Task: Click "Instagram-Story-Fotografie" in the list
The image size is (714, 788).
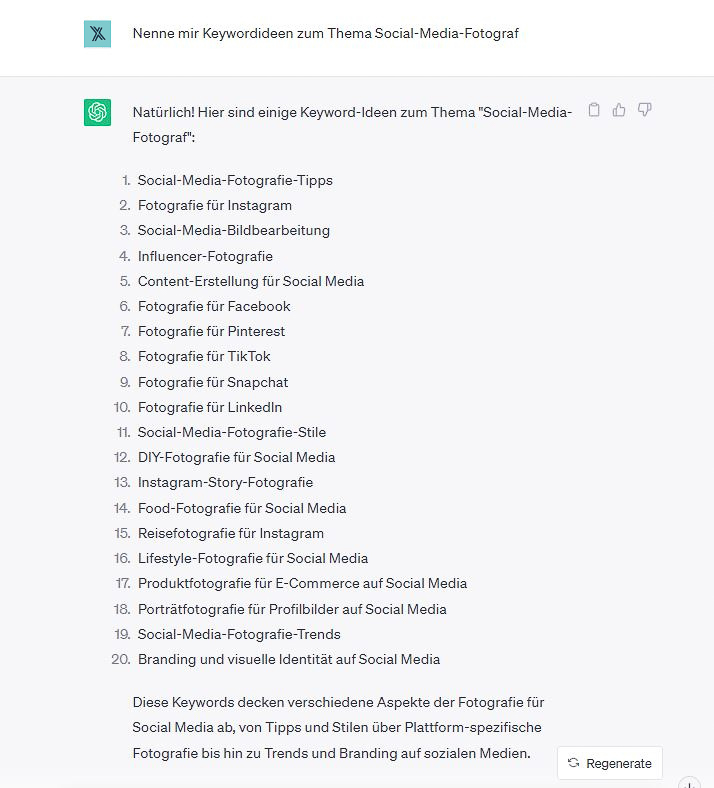Action: (x=225, y=483)
